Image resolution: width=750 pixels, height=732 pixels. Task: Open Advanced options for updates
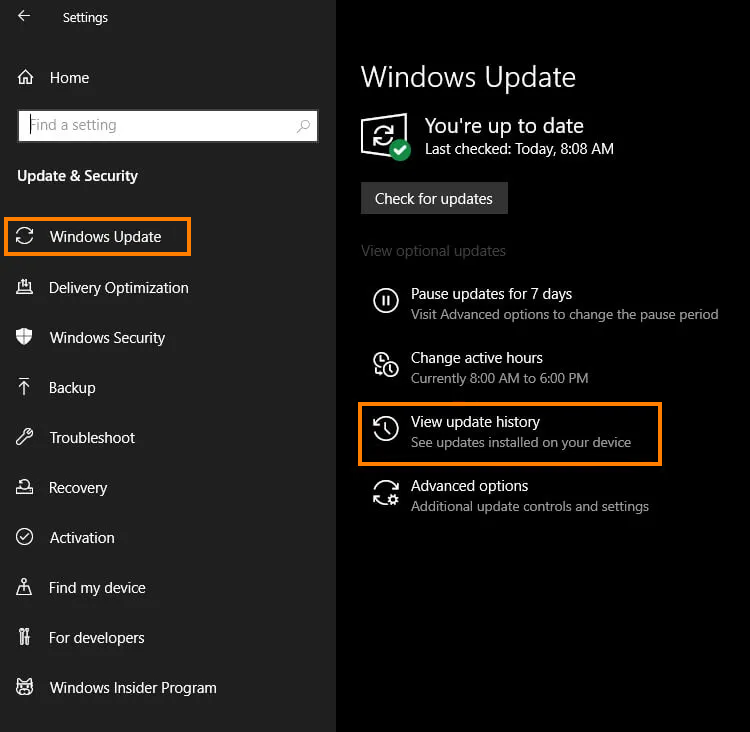pyautogui.click(x=469, y=486)
